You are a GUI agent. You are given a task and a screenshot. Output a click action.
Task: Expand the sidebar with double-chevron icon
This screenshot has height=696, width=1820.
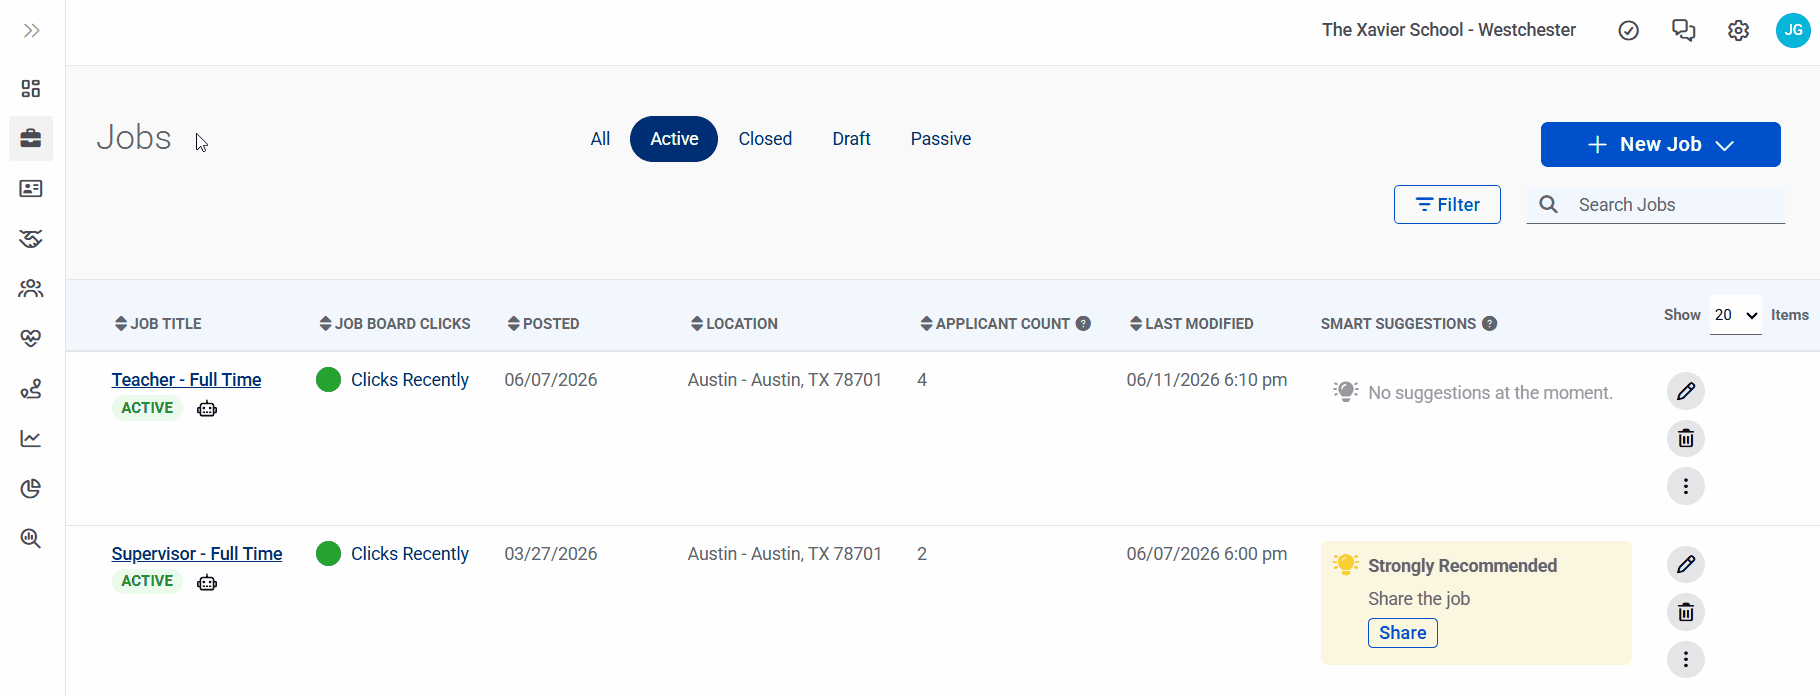coord(31,31)
